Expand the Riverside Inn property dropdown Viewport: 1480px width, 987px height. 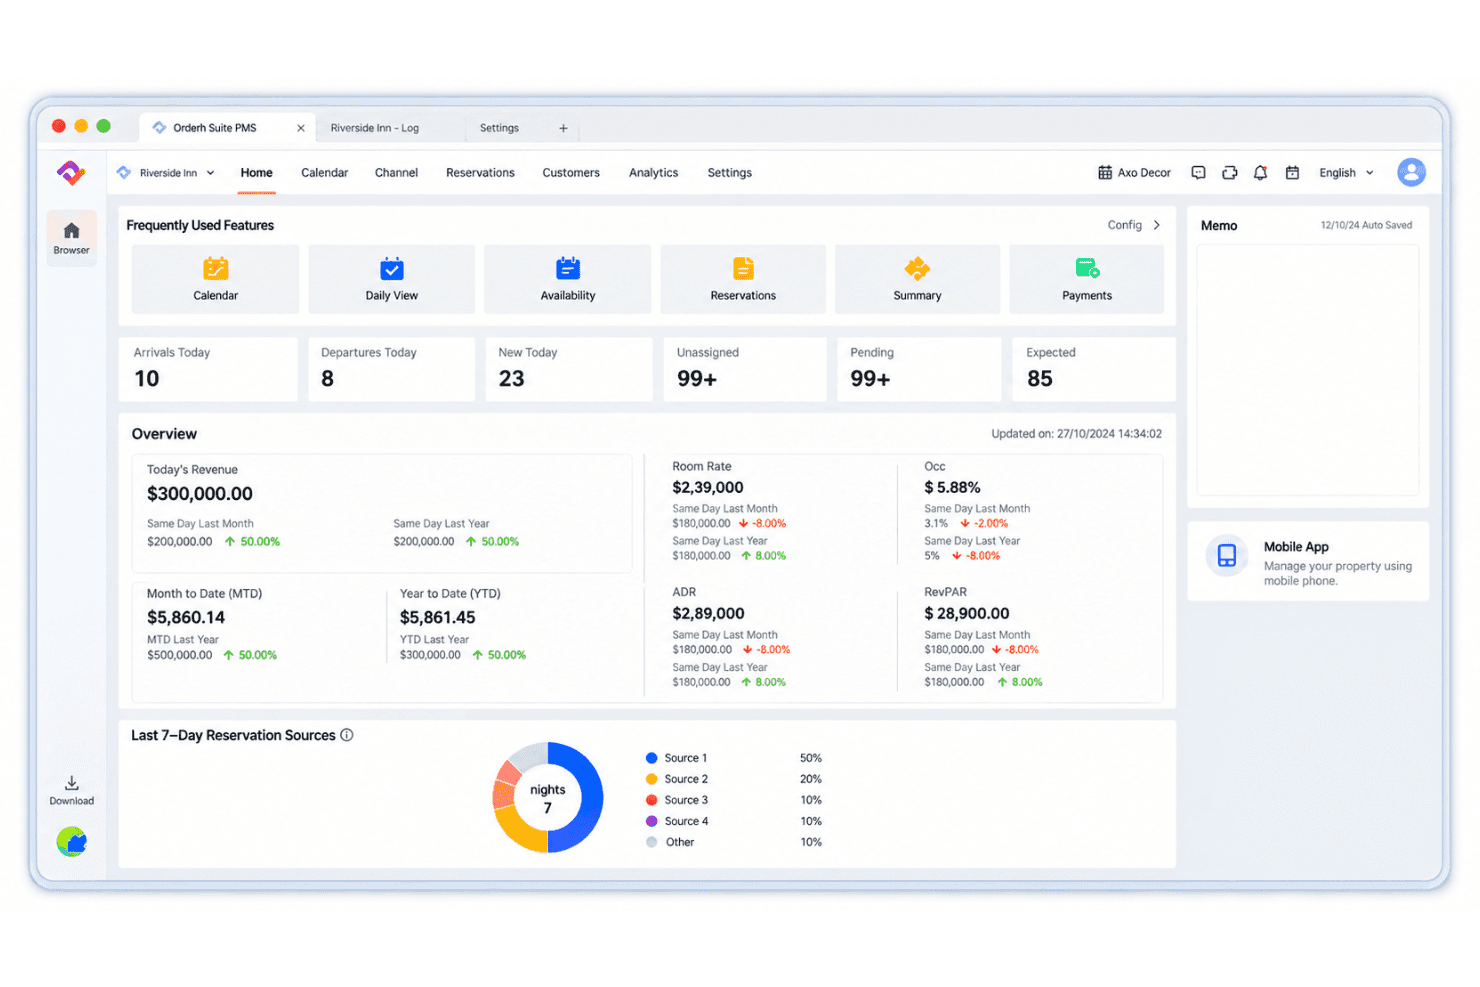pyautogui.click(x=166, y=173)
